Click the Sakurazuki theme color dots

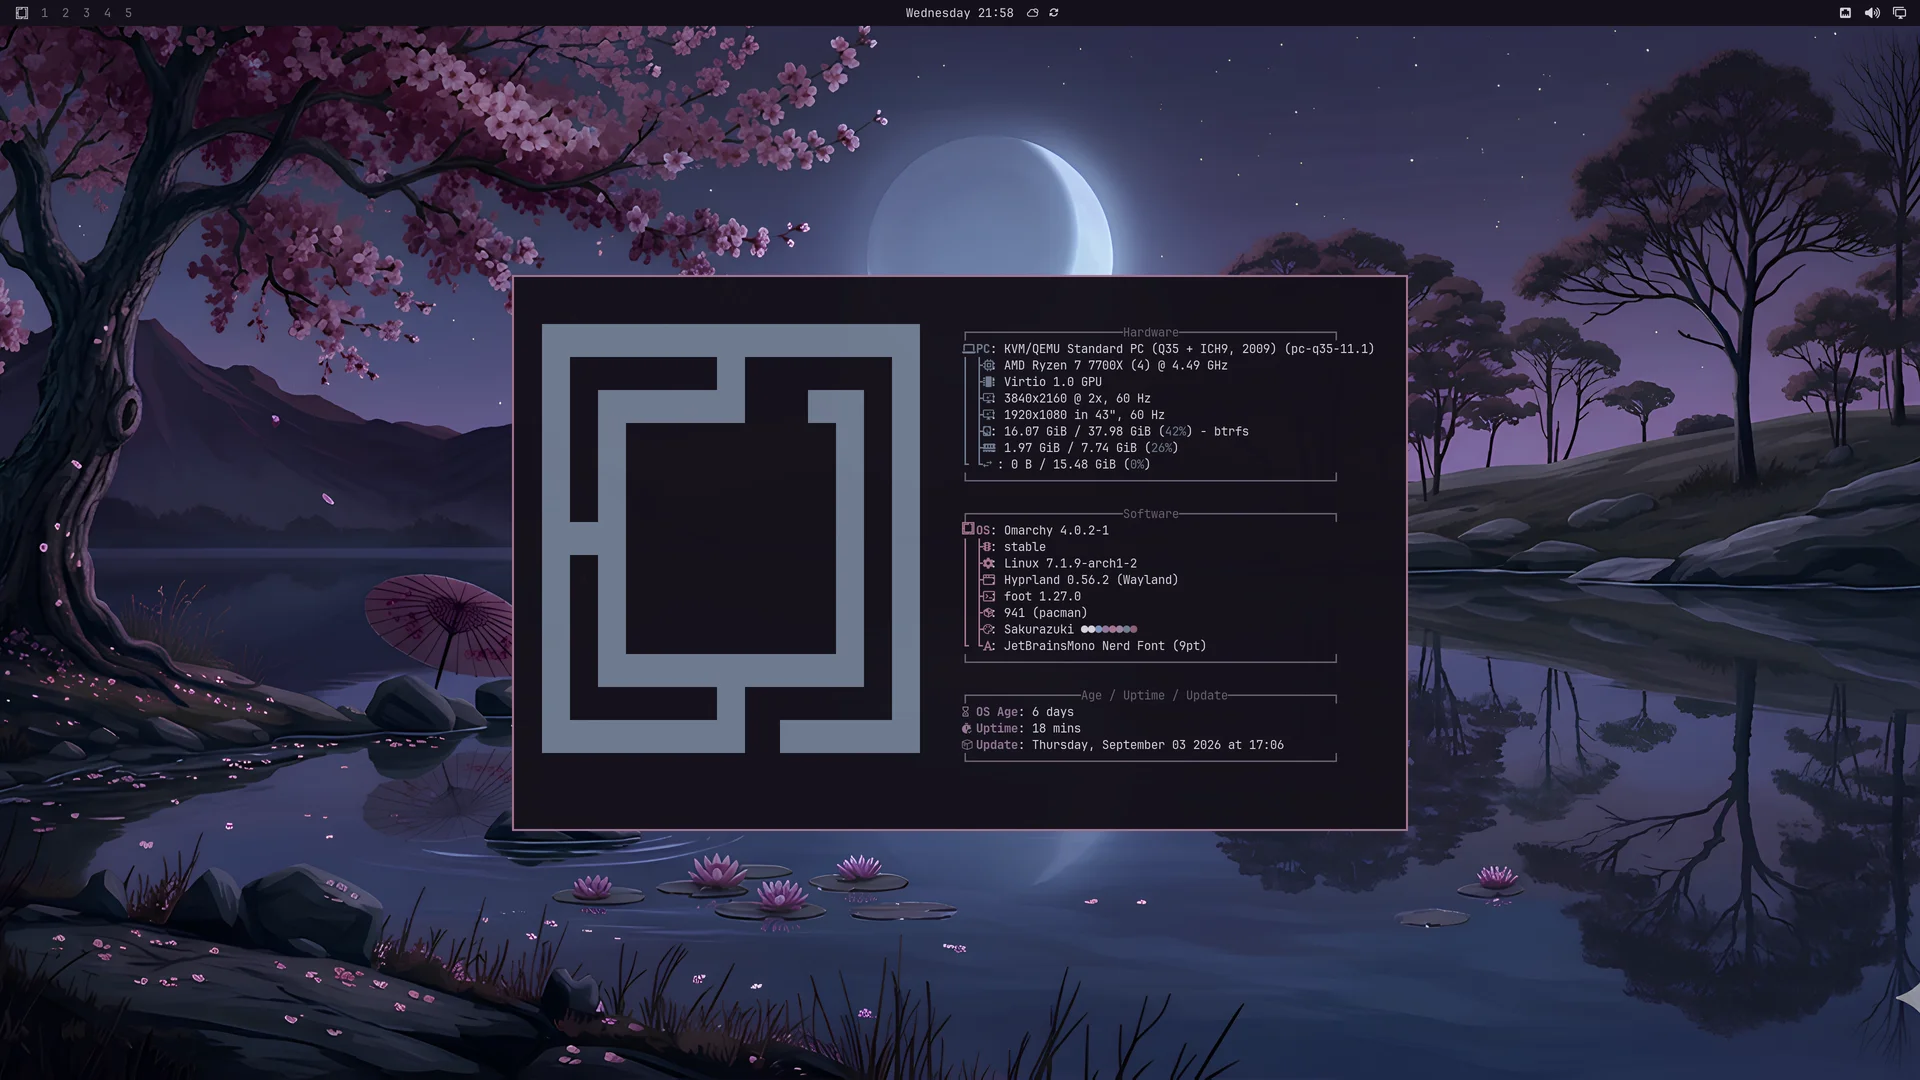click(x=1109, y=629)
